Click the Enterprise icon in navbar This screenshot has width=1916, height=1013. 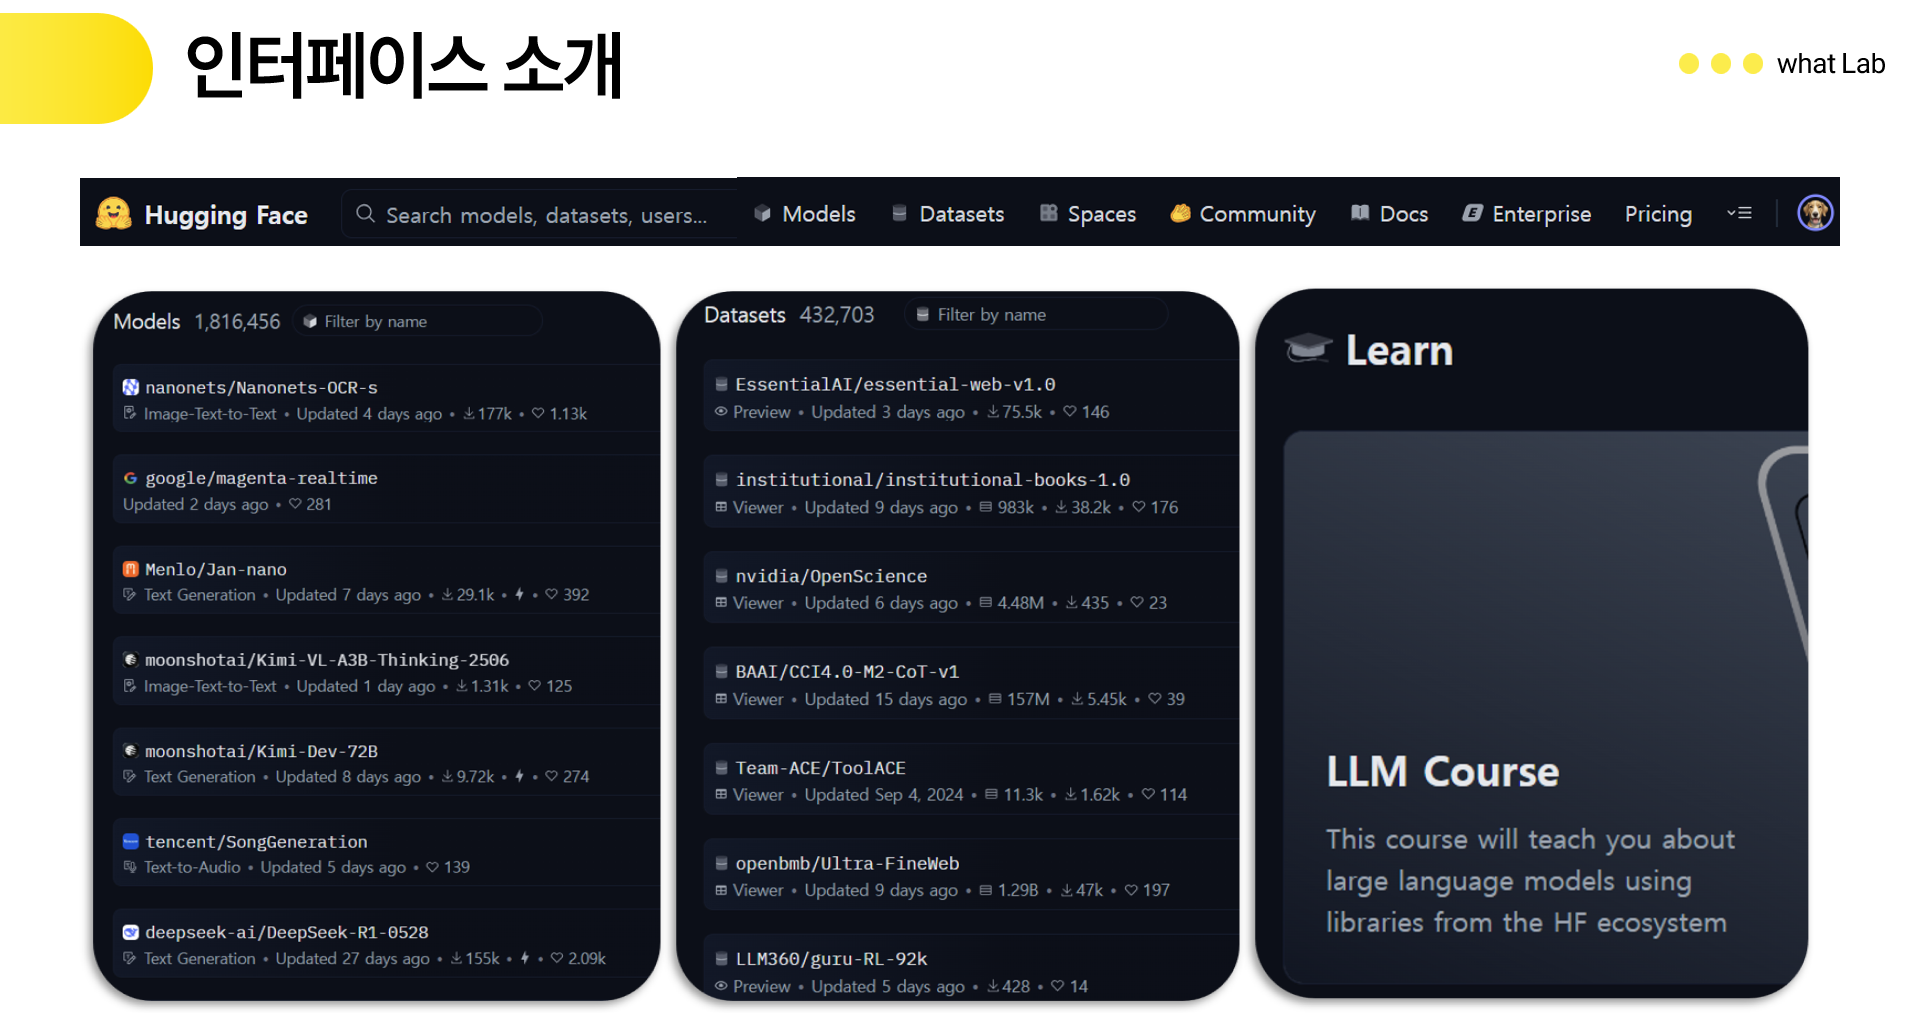pyautogui.click(x=1472, y=213)
